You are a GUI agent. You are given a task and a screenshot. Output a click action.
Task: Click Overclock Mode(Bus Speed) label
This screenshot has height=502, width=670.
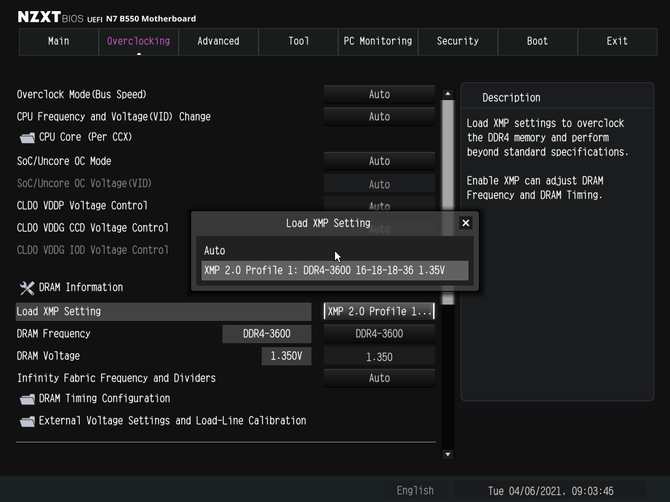point(82,94)
